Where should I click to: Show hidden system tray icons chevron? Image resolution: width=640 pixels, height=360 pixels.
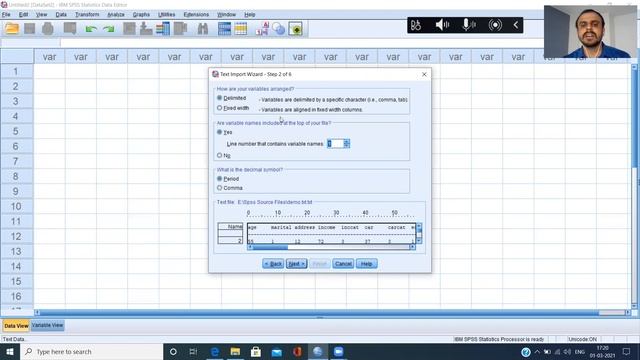[537, 351]
